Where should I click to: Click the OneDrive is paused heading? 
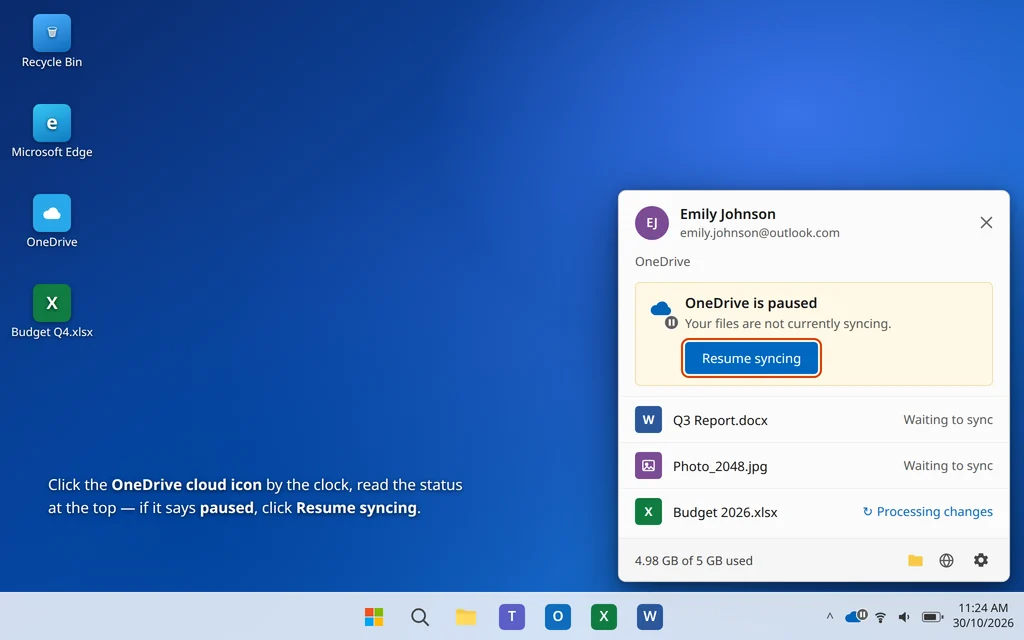pos(751,303)
